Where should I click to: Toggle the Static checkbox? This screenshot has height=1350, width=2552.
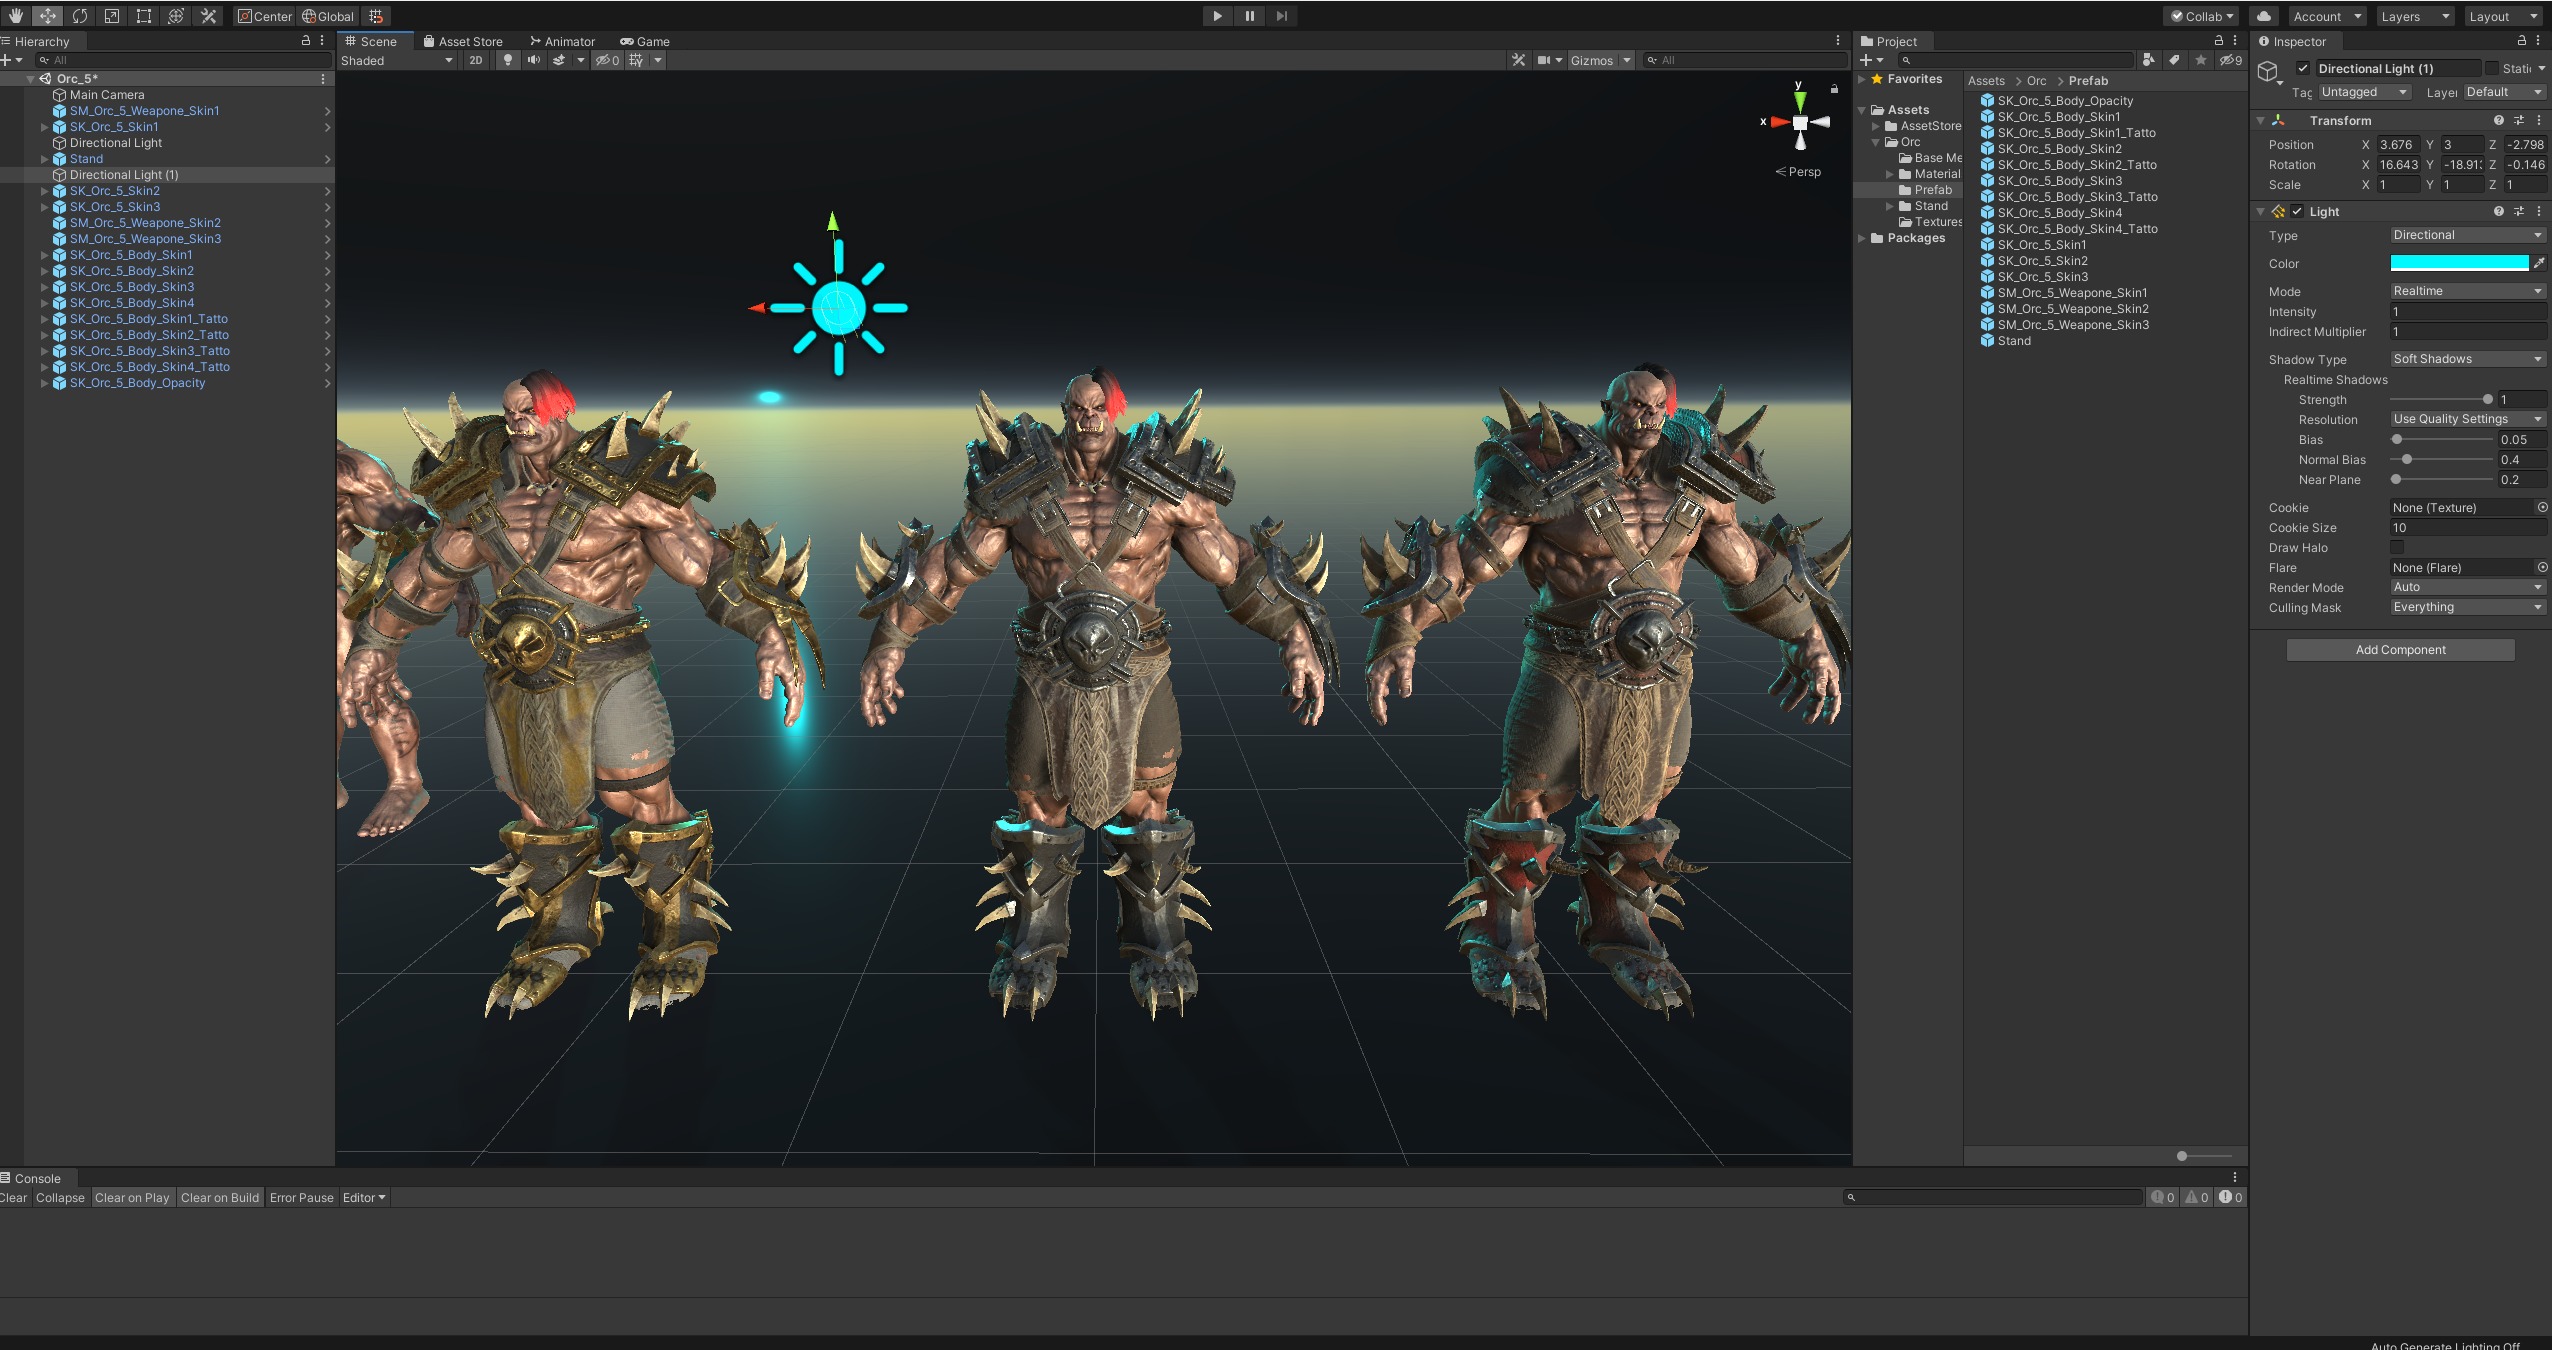(x=2492, y=68)
